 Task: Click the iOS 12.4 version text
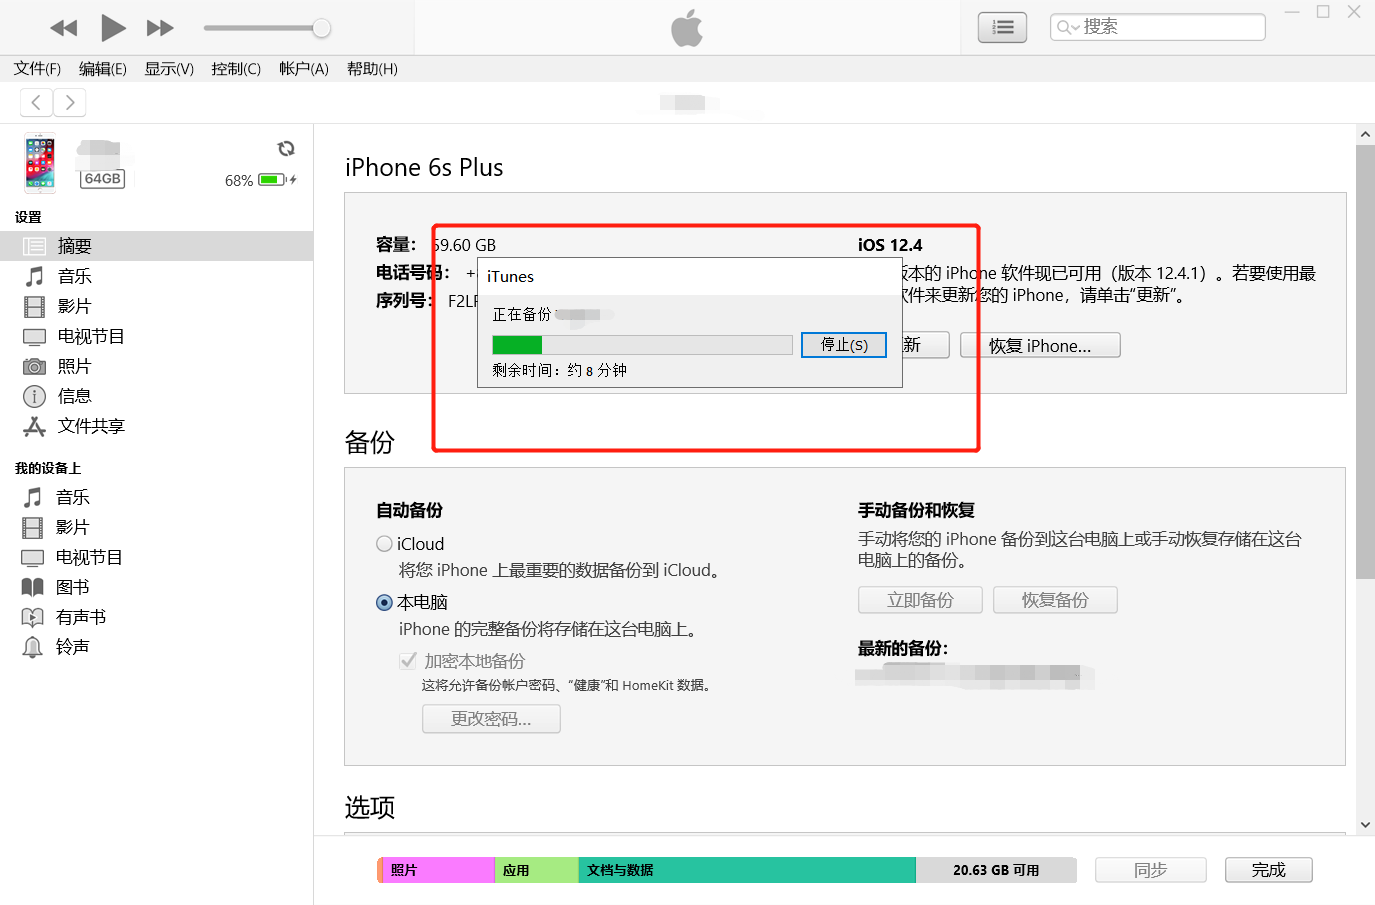890,245
